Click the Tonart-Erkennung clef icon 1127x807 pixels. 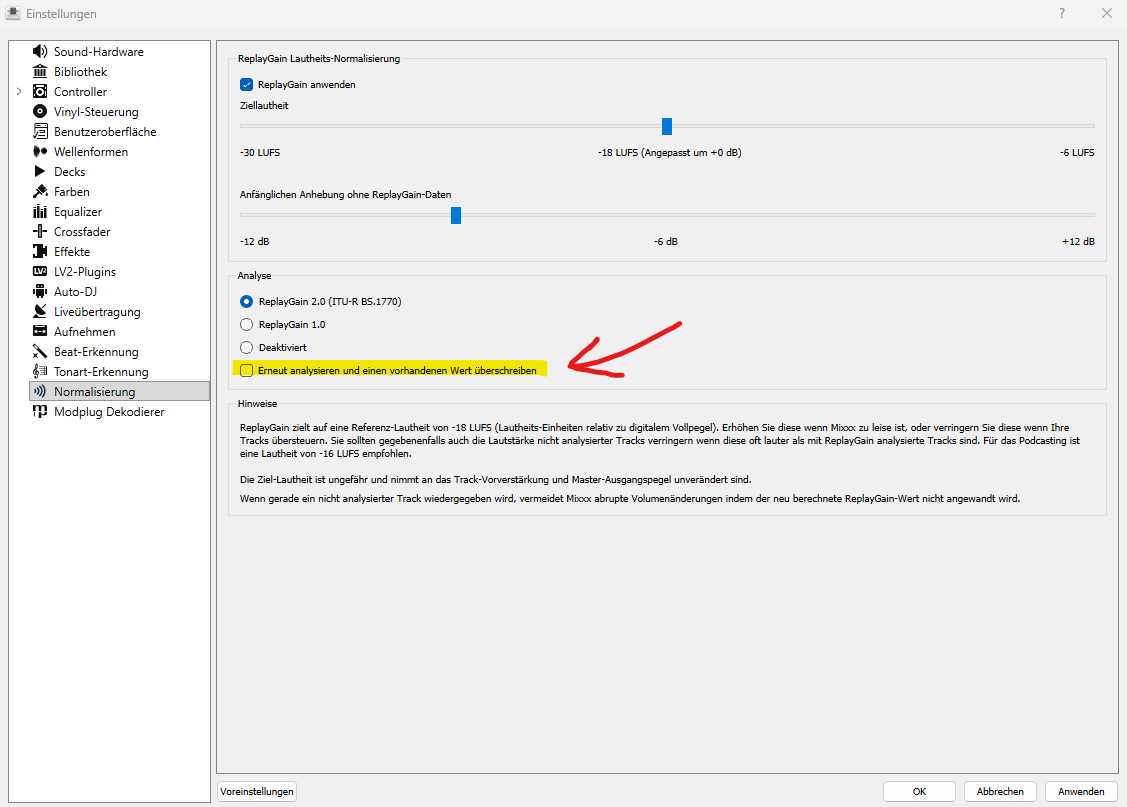pyautogui.click(x=40, y=372)
